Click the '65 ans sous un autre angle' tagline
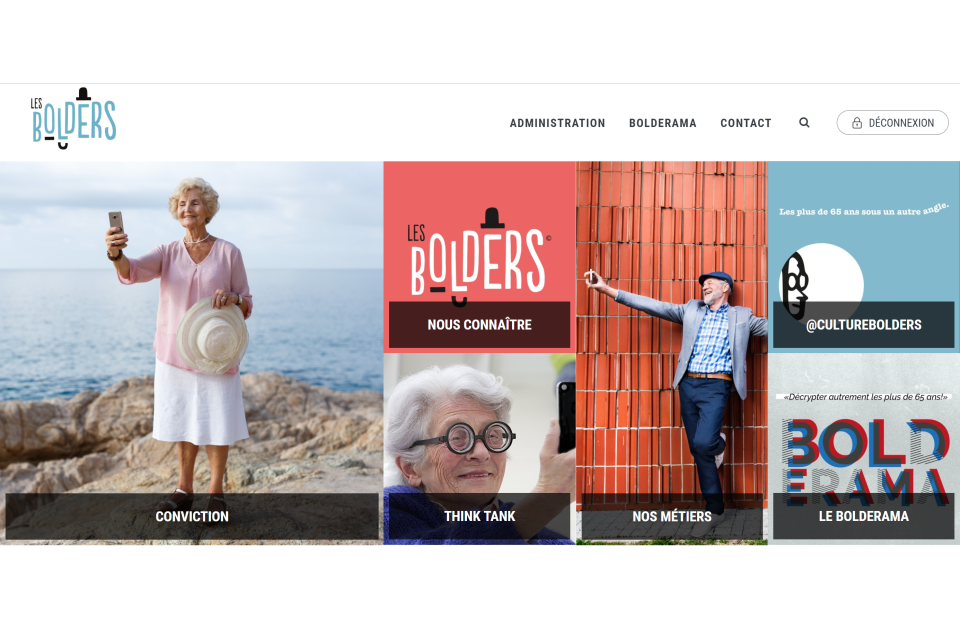The height and width of the screenshot is (629, 960). click(864, 210)
